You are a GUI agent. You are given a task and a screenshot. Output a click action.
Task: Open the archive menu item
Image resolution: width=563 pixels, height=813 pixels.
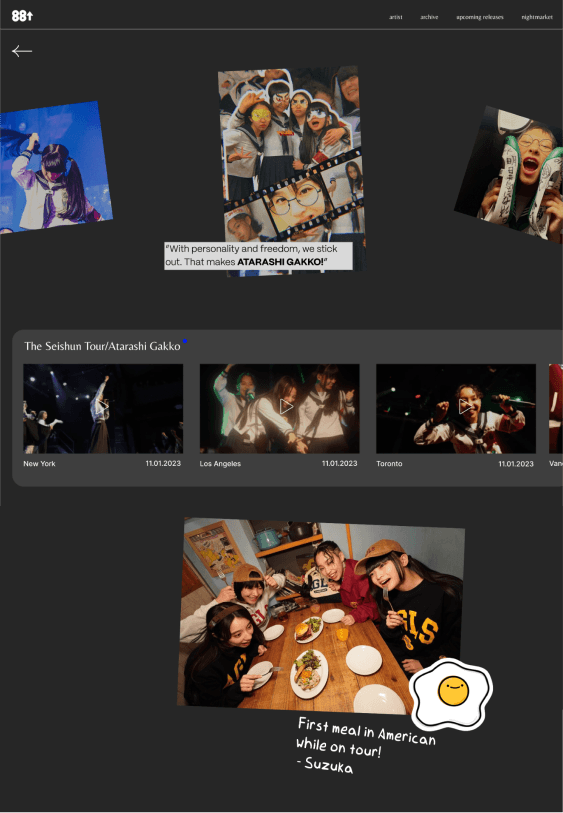[429, 17]
